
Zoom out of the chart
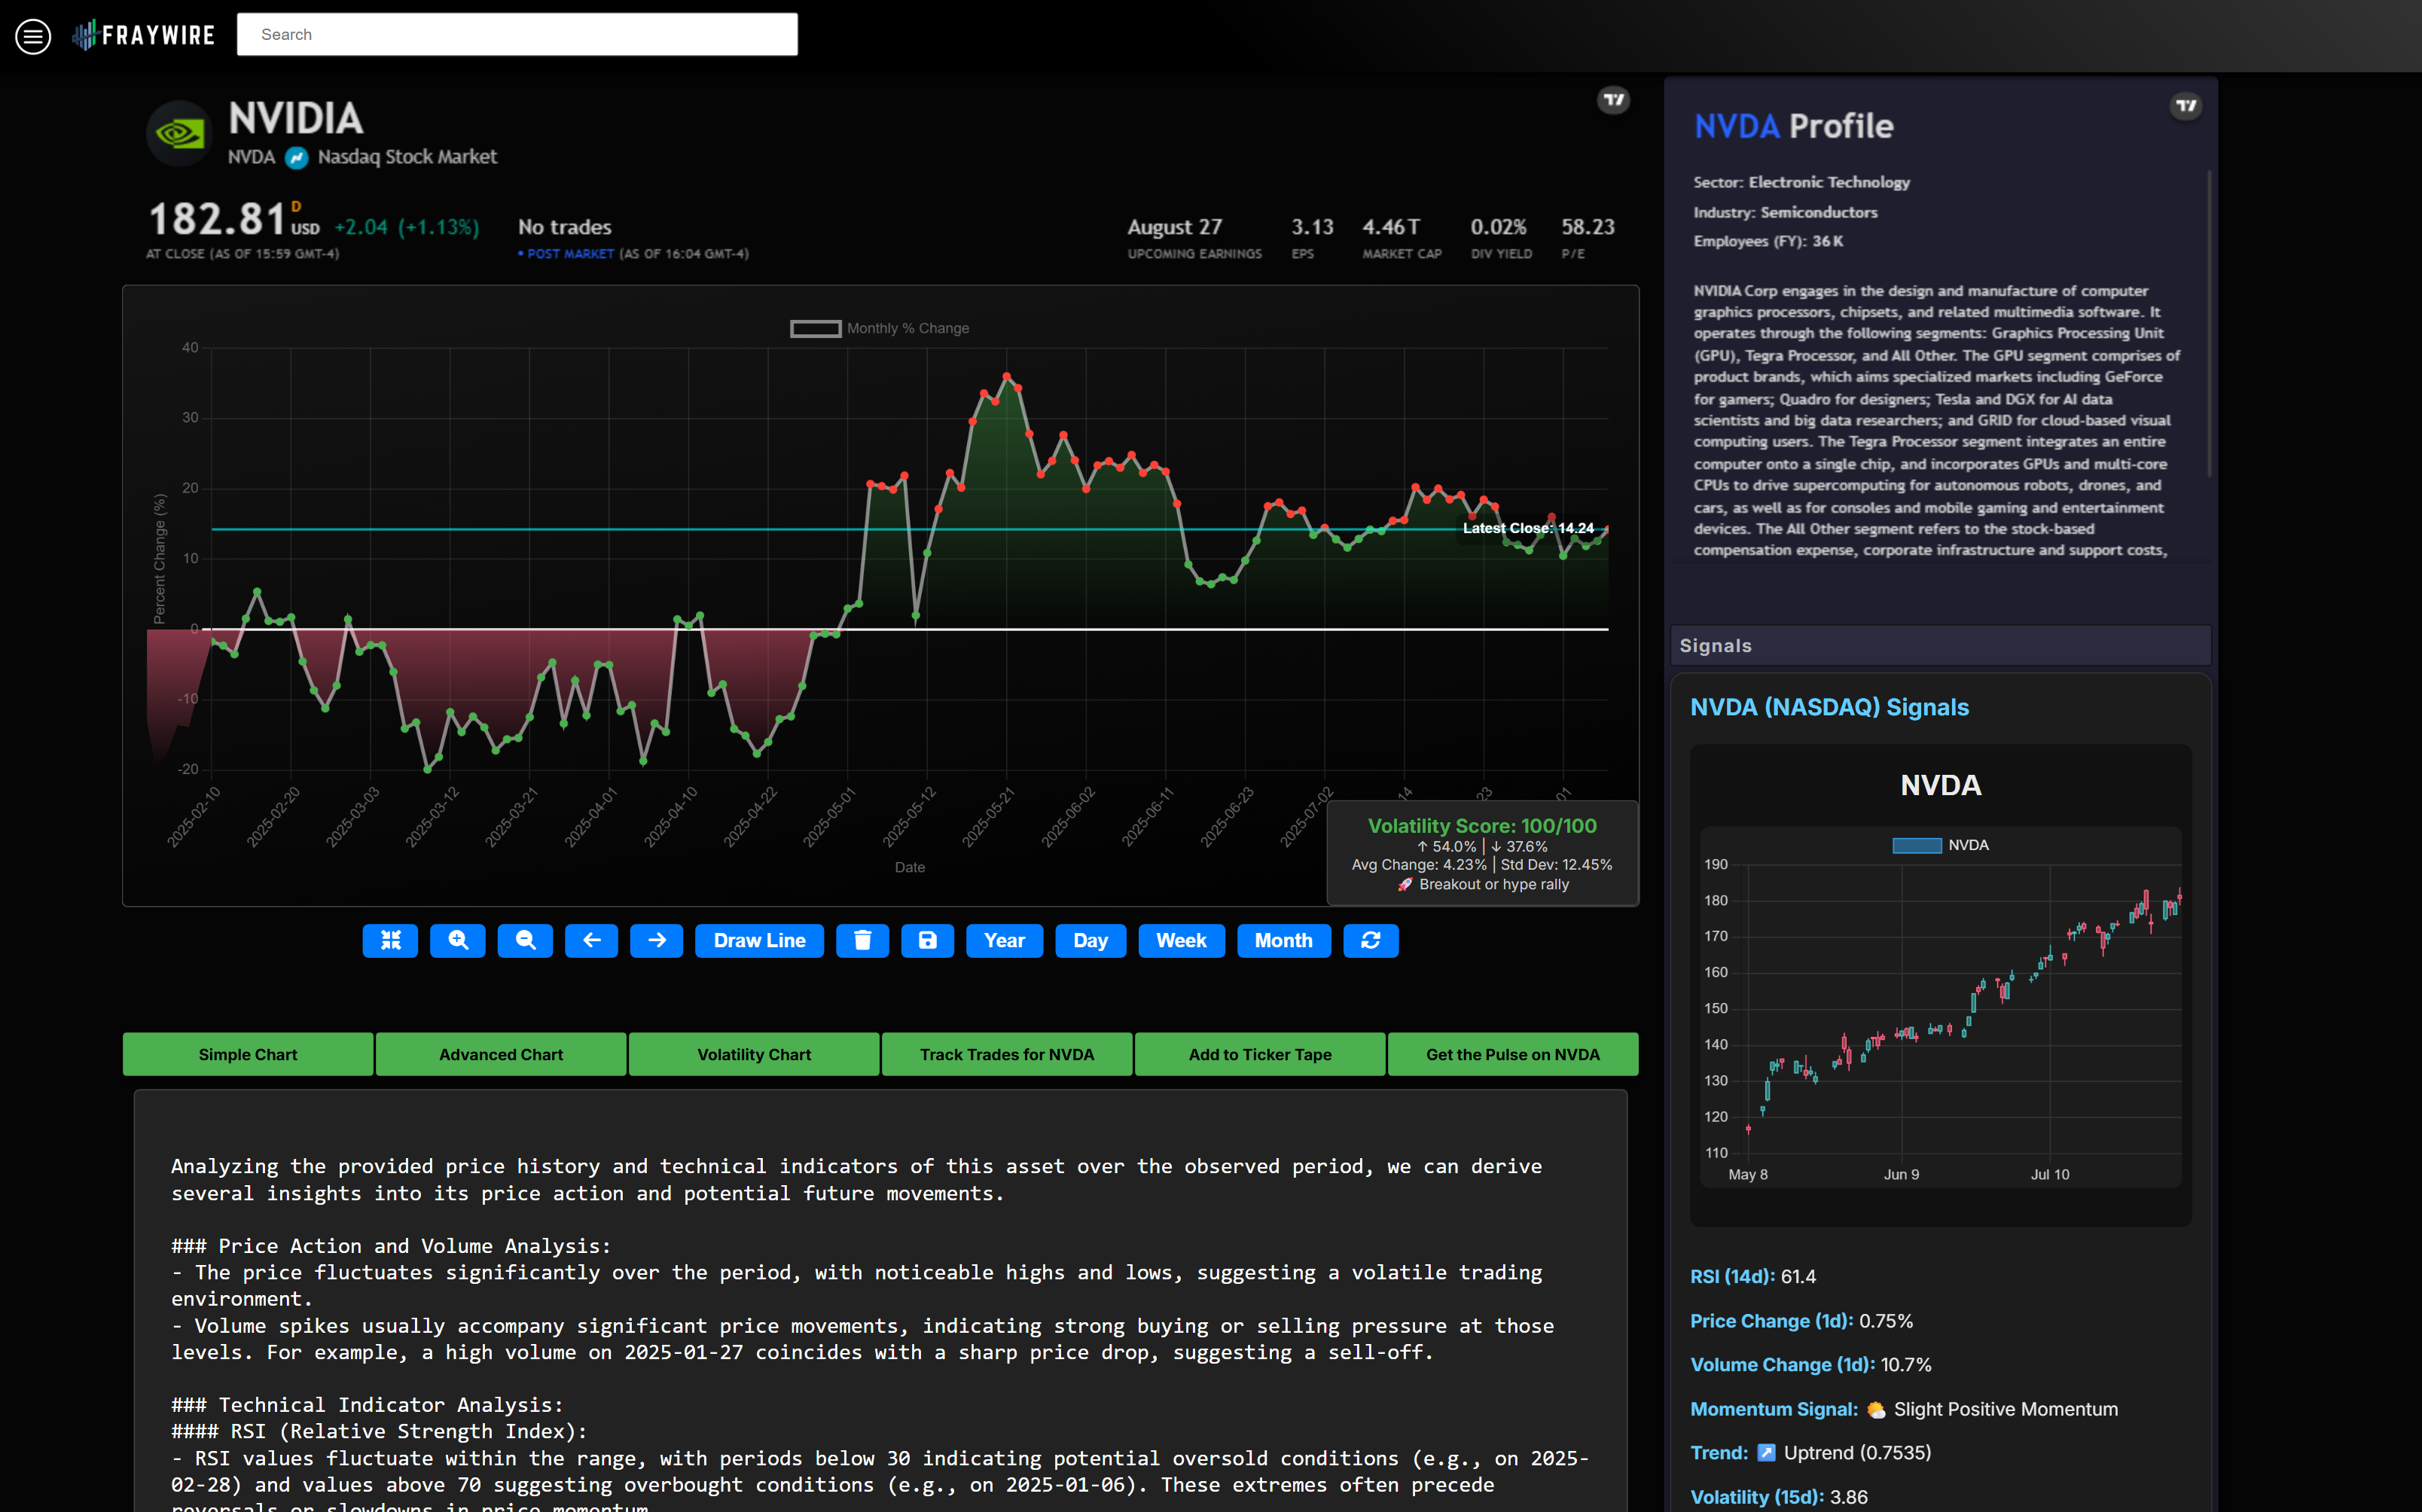[525, 940]
